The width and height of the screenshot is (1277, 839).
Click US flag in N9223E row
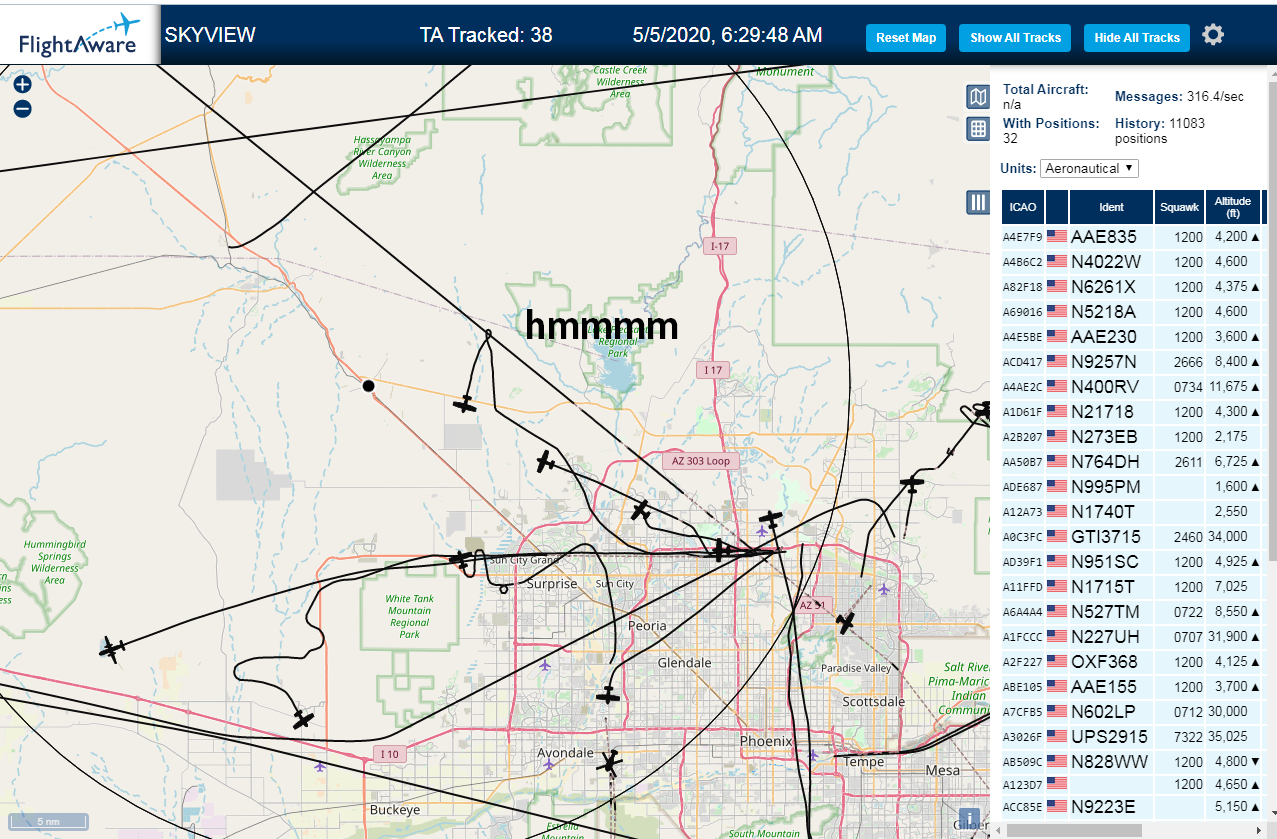pos(1056,807)
